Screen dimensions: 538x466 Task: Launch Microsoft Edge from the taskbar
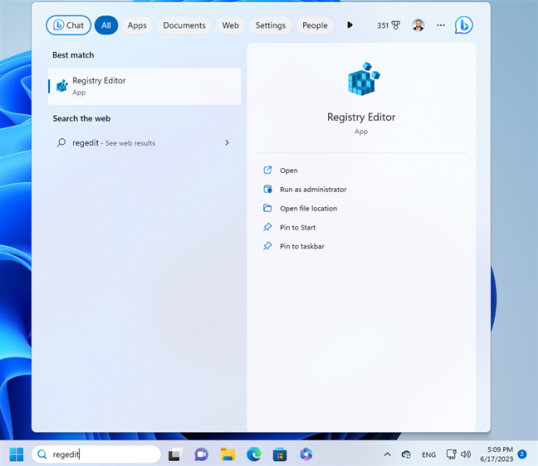click(x=254, y=454)
